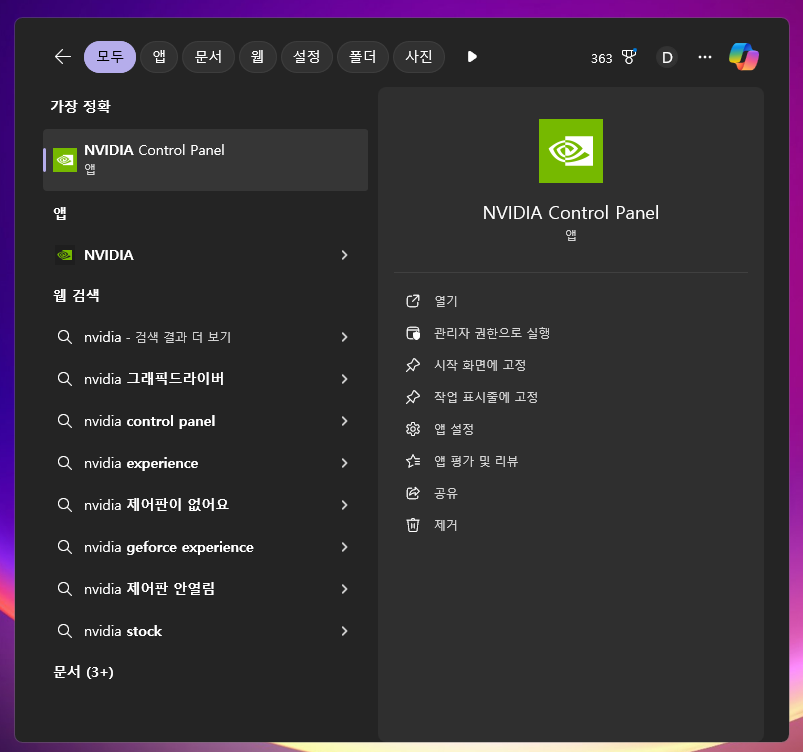Viewport: 803px width, 752px height.
Task: Open the three-dots more options menu
Action: (x=705, y=57)
